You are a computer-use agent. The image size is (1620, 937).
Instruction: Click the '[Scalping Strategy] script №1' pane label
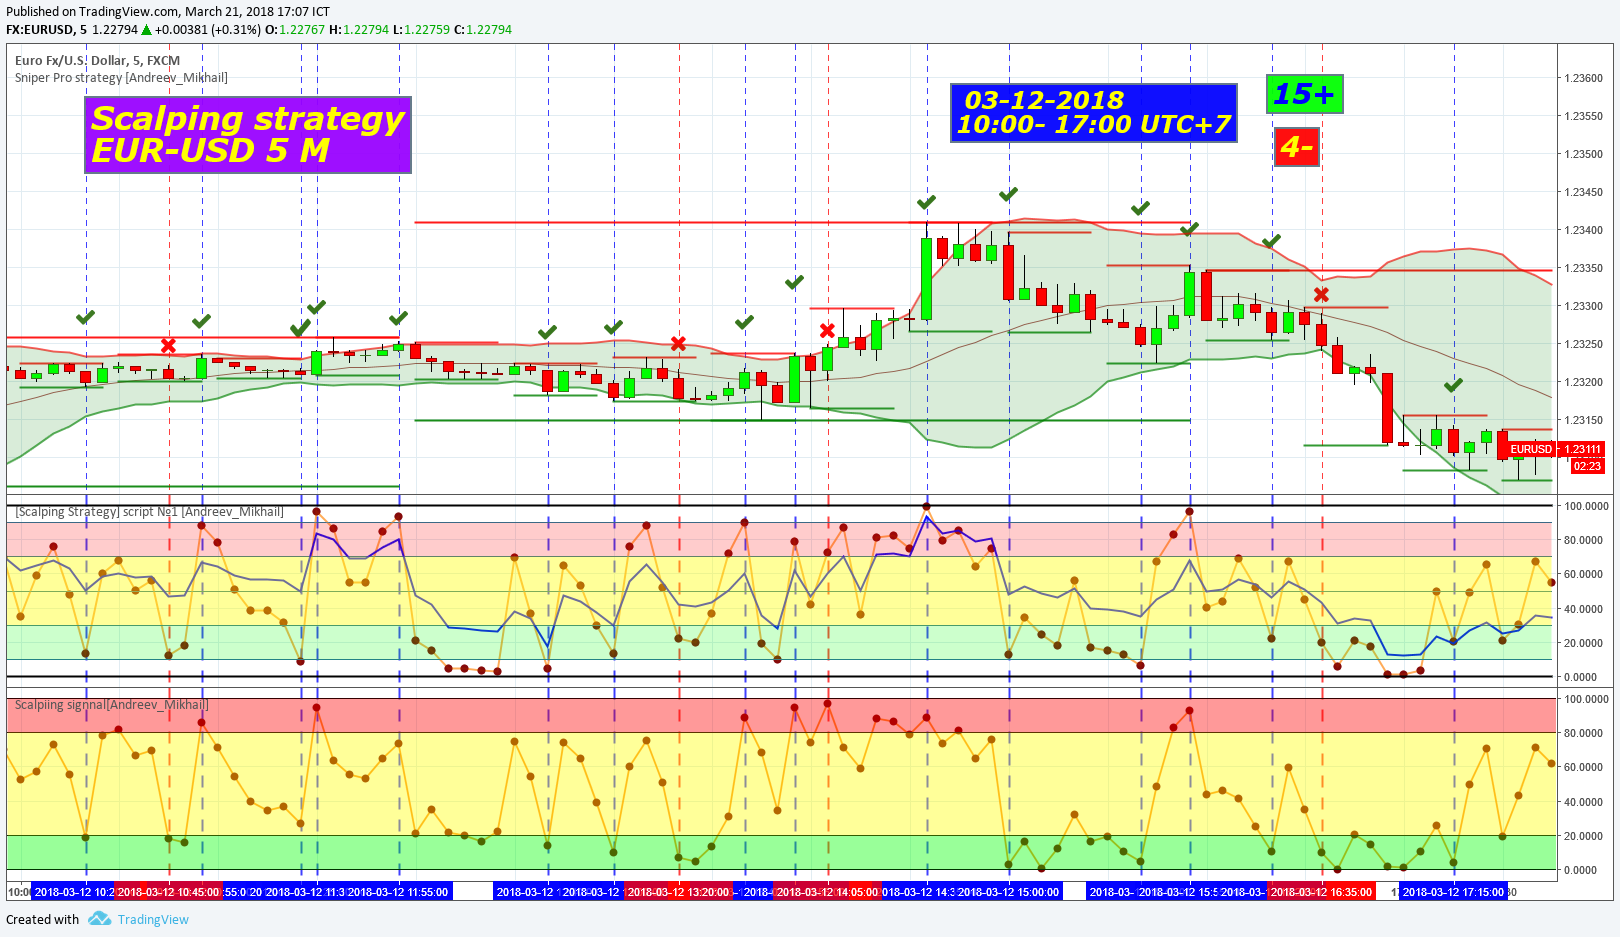[149, 511]
